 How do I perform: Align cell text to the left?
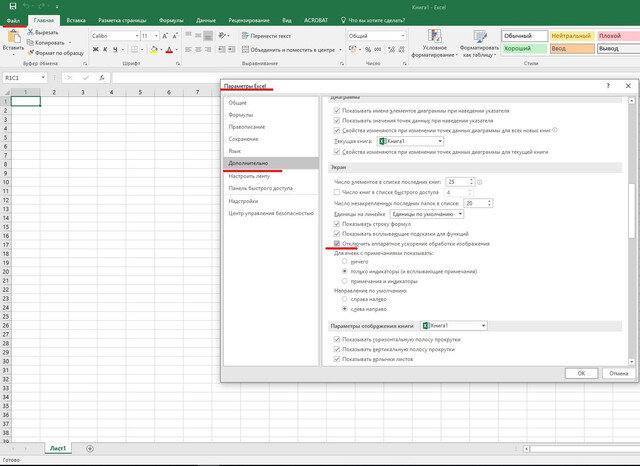(x=188, y=49)
